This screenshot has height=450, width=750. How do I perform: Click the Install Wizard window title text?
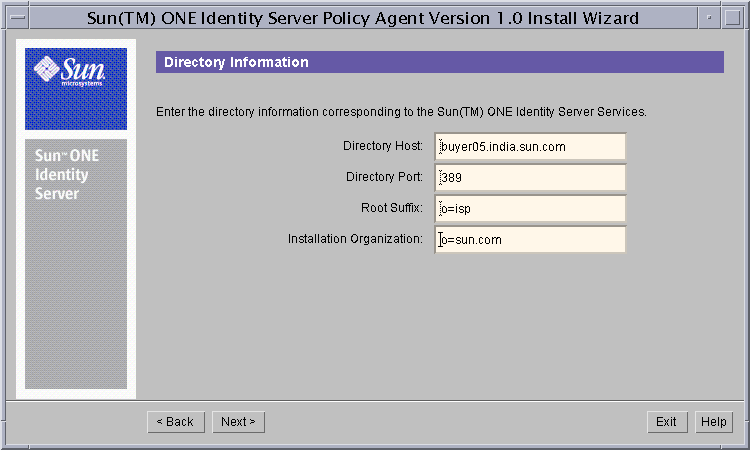coord(363,18)
